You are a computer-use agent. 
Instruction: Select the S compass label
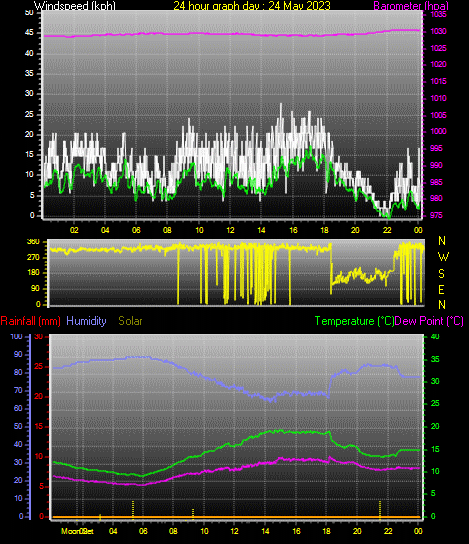coord(441,274)
